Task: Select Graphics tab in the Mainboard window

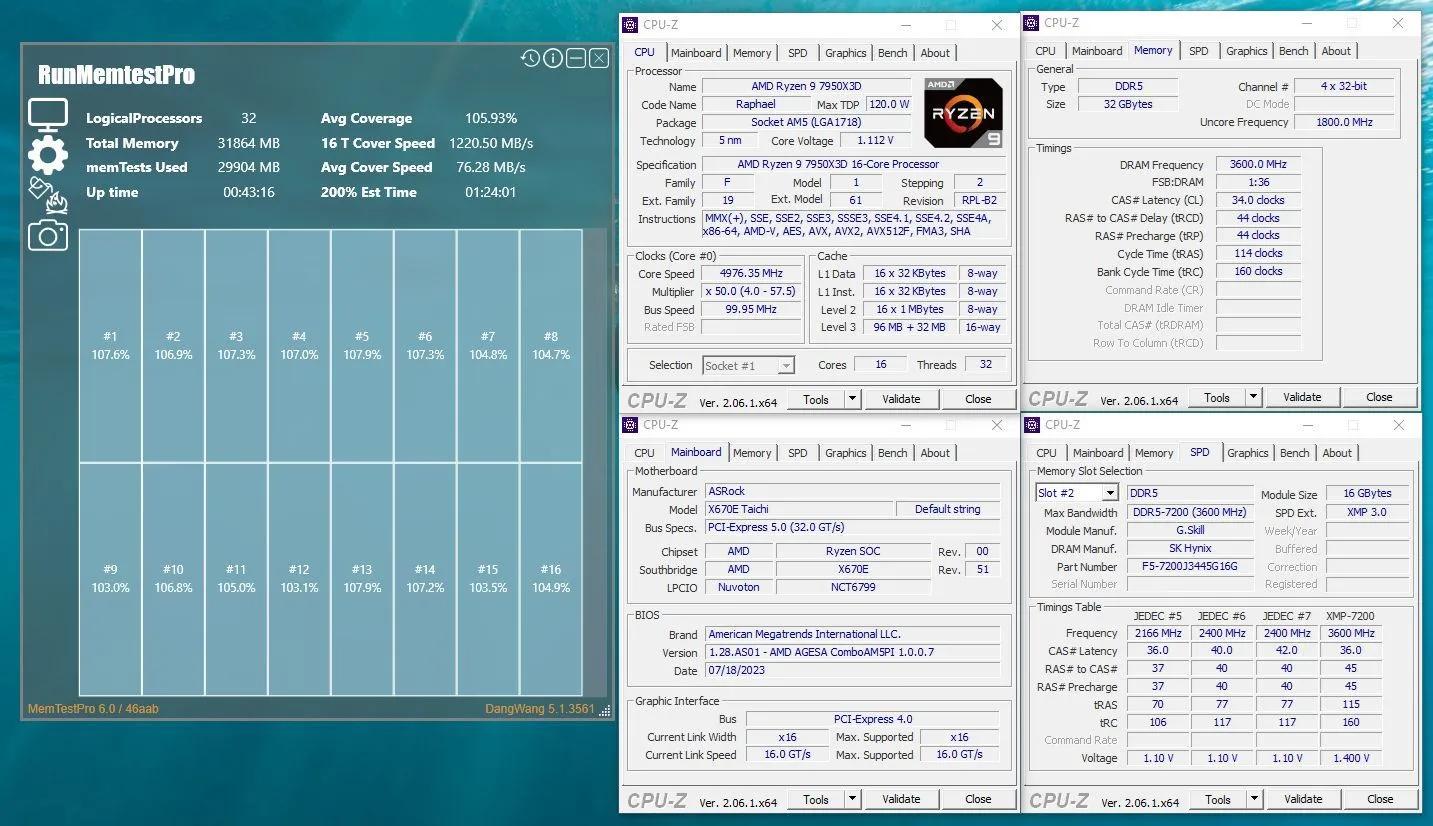Action: pyautogui.click(x=845, y=453)
